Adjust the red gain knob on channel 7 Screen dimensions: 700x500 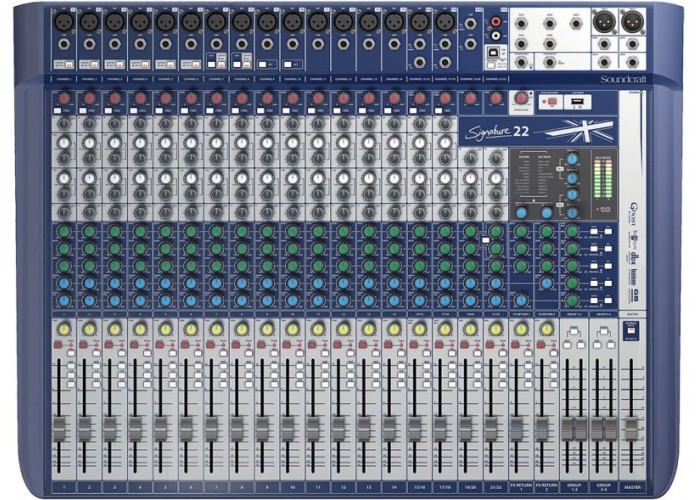coord(216,98)
